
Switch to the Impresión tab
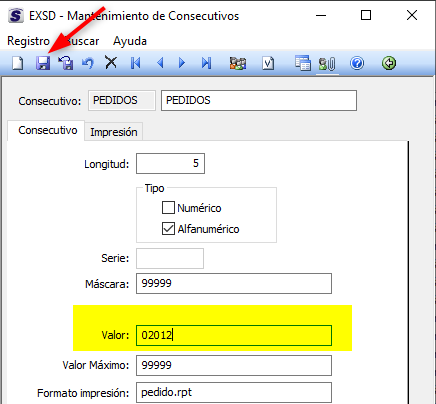pos(114,132)
